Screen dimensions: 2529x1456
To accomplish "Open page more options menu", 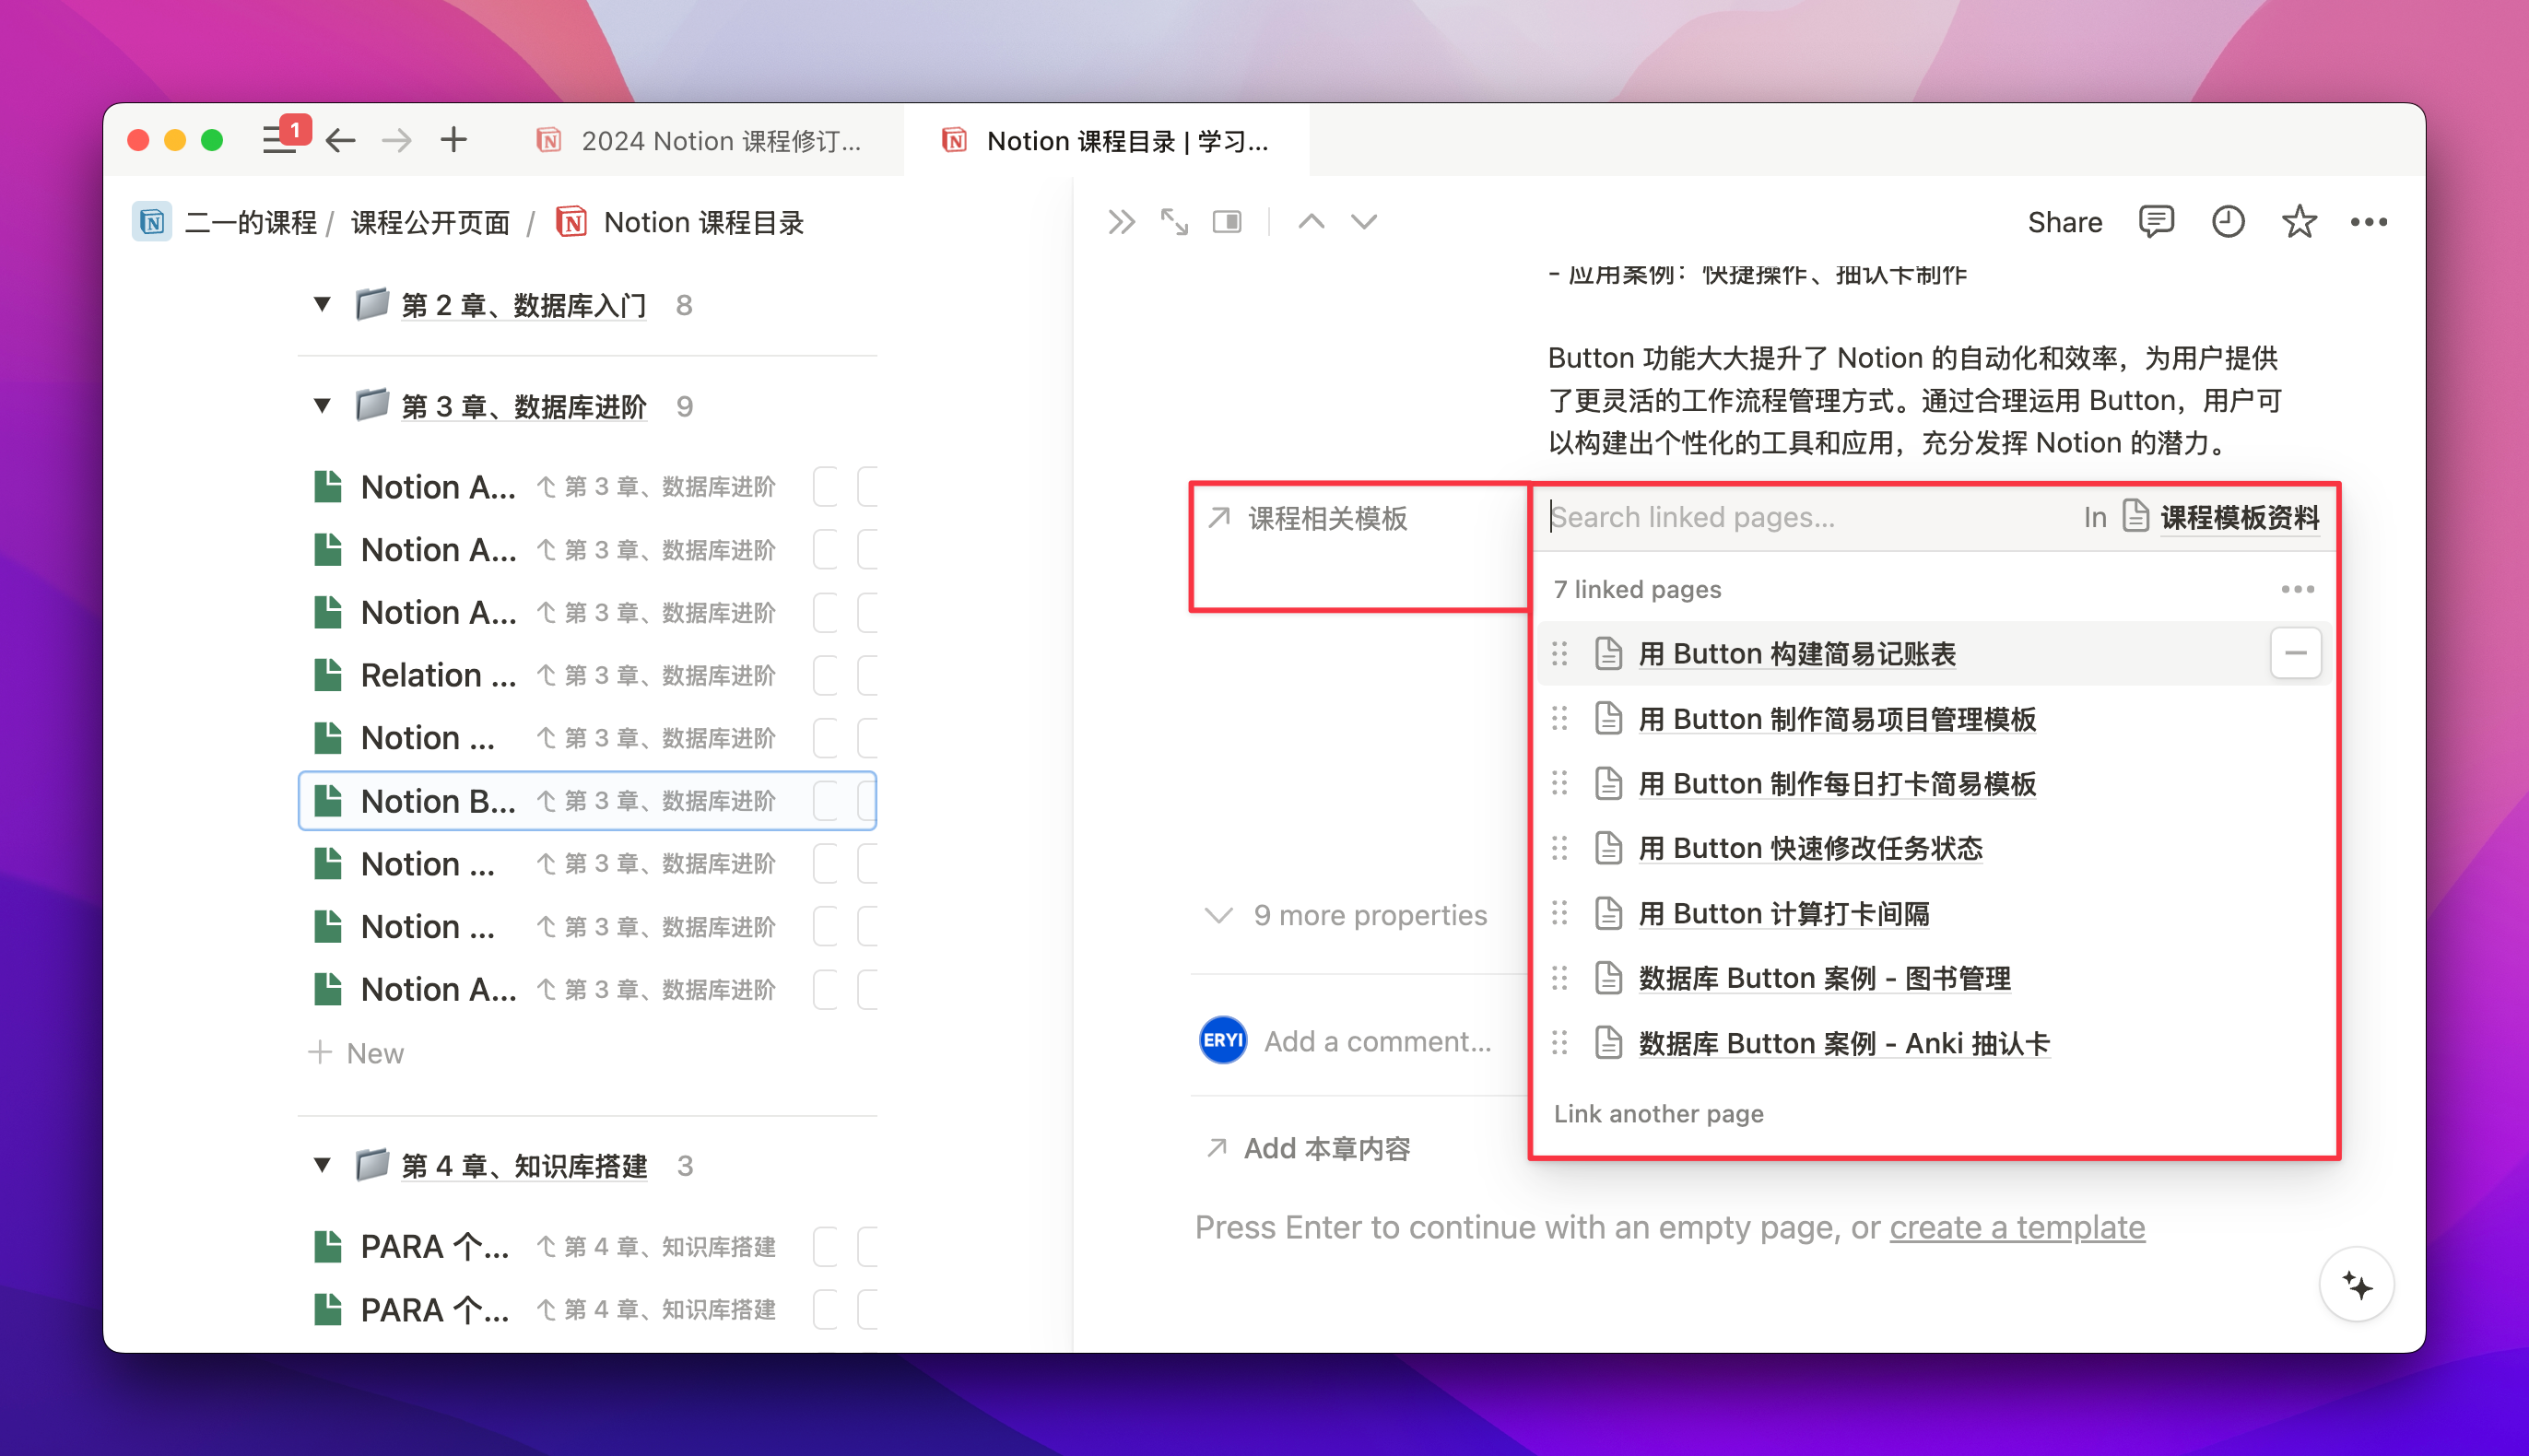I will point(2368,221).
